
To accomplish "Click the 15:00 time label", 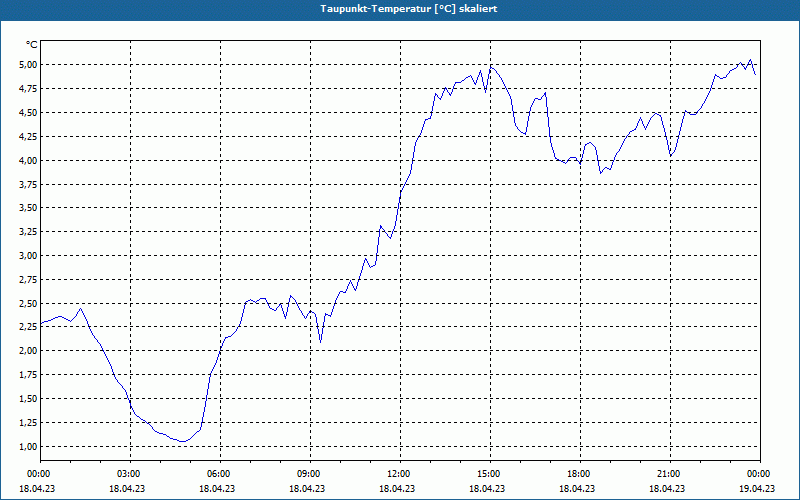I will pyautogui.click(x=490, y=474).
